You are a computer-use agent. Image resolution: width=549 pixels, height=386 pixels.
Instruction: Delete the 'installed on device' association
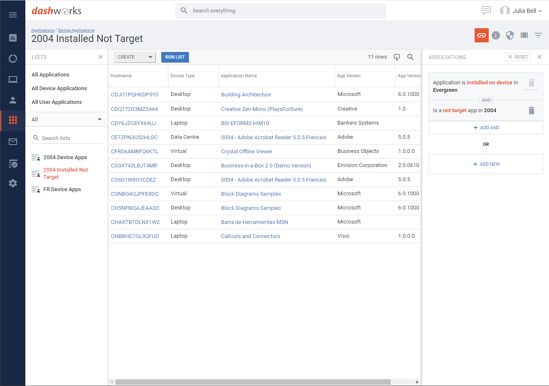click(x=531, y=83)
